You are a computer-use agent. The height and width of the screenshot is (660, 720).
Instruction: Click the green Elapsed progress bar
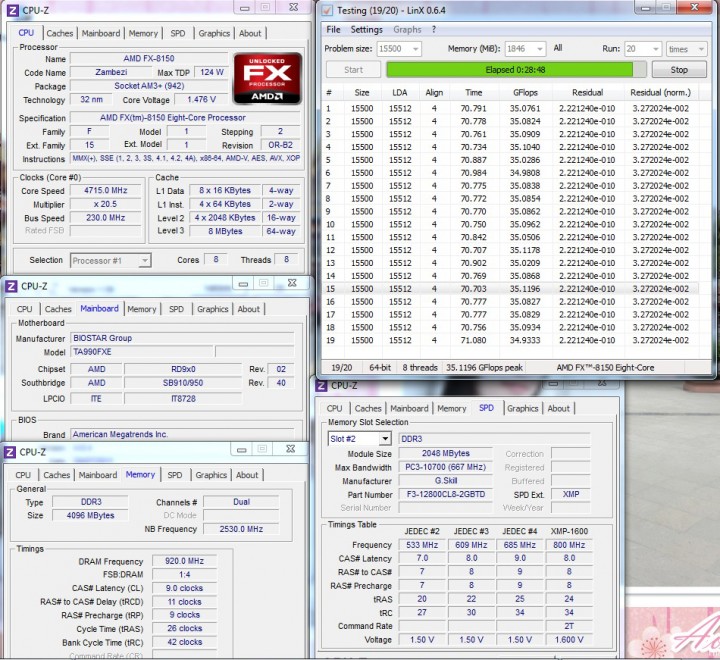(x=516, y=70)
